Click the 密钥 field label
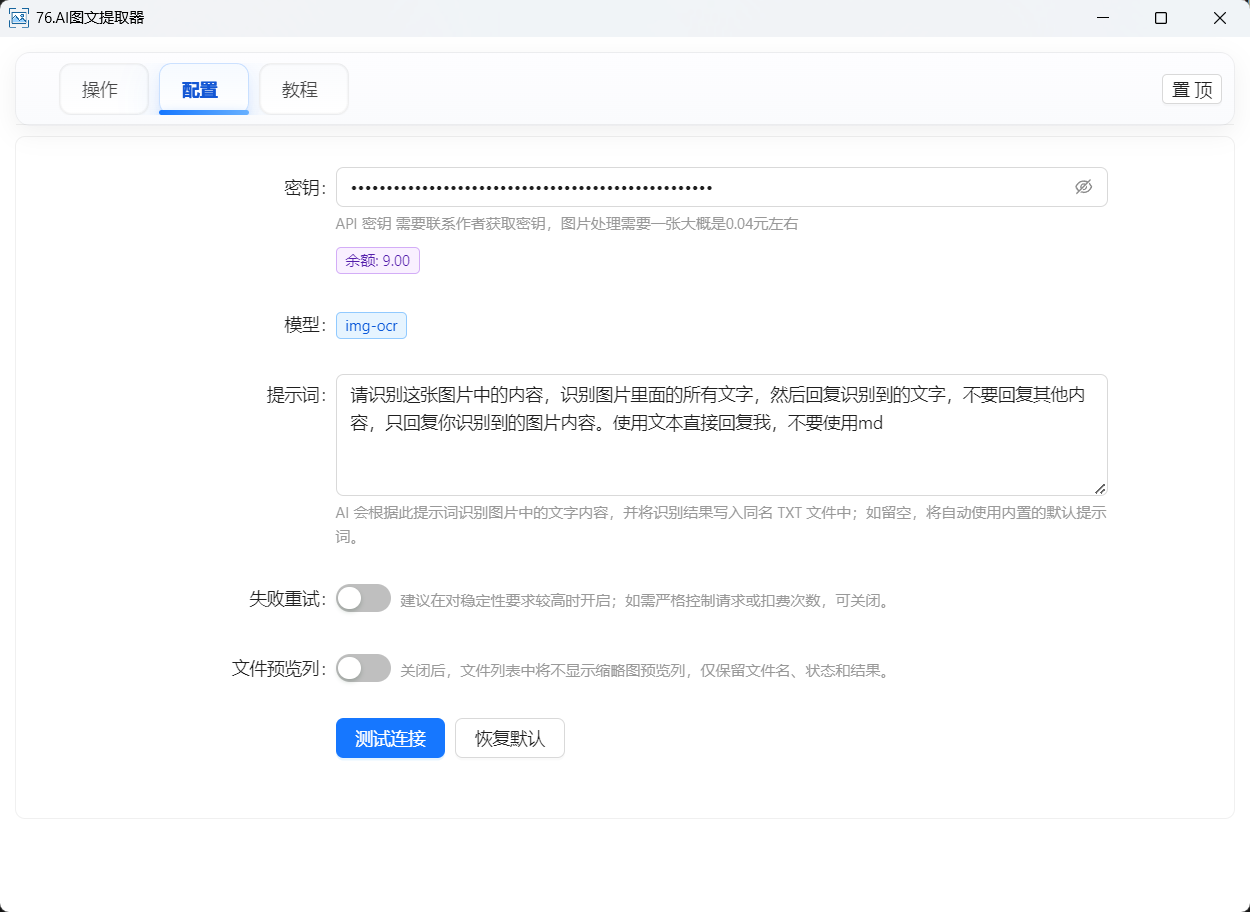Image resolution: width=1250 pixels, height=912 pixels. 304,188
